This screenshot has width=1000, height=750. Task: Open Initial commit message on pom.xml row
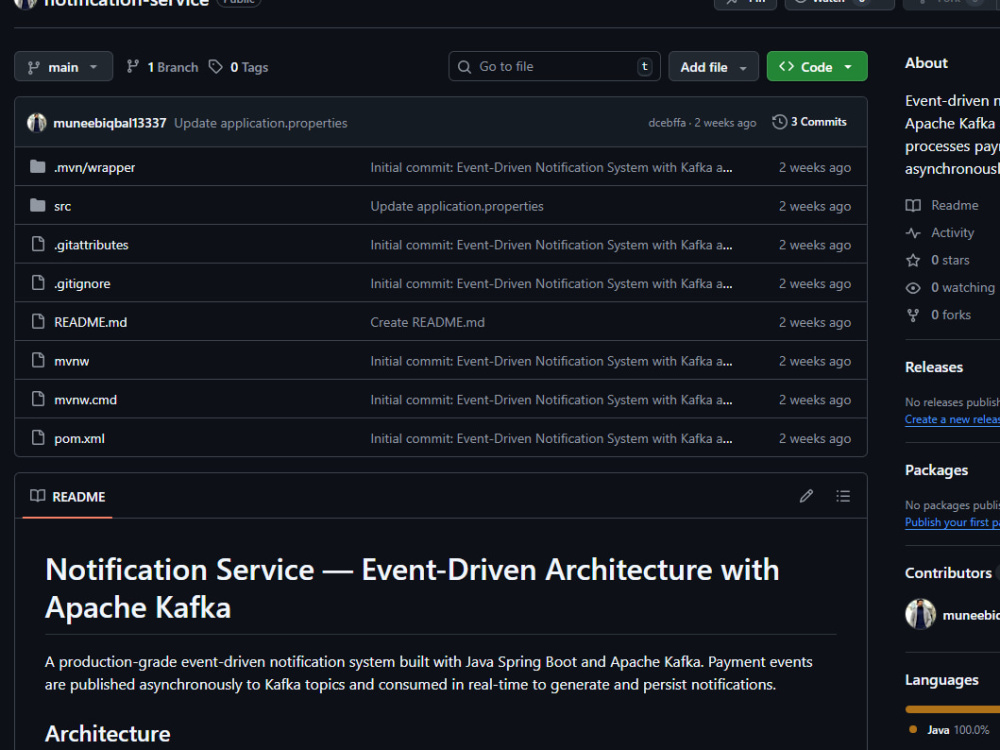[551, 438]
